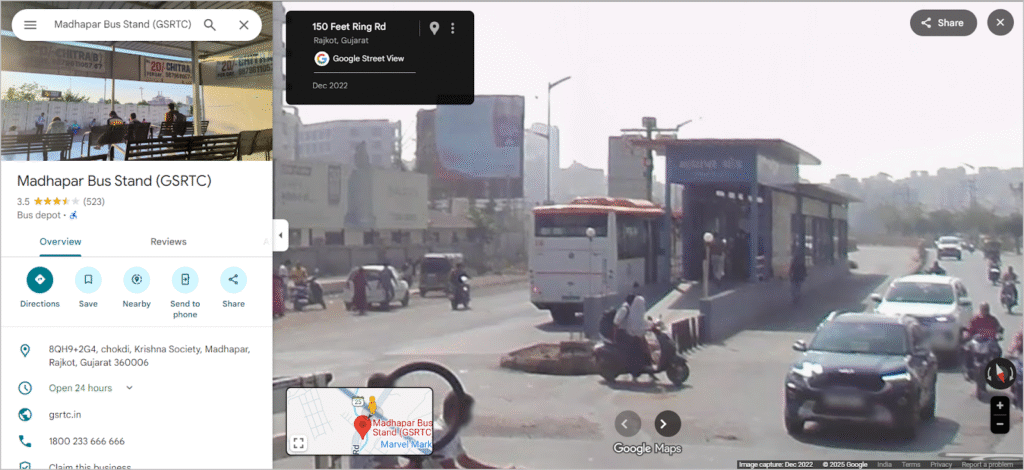Screen dimensions: 1024x470
Task: Click the Nearby icon
Action: pyautogui.click(x=136, y=280)
